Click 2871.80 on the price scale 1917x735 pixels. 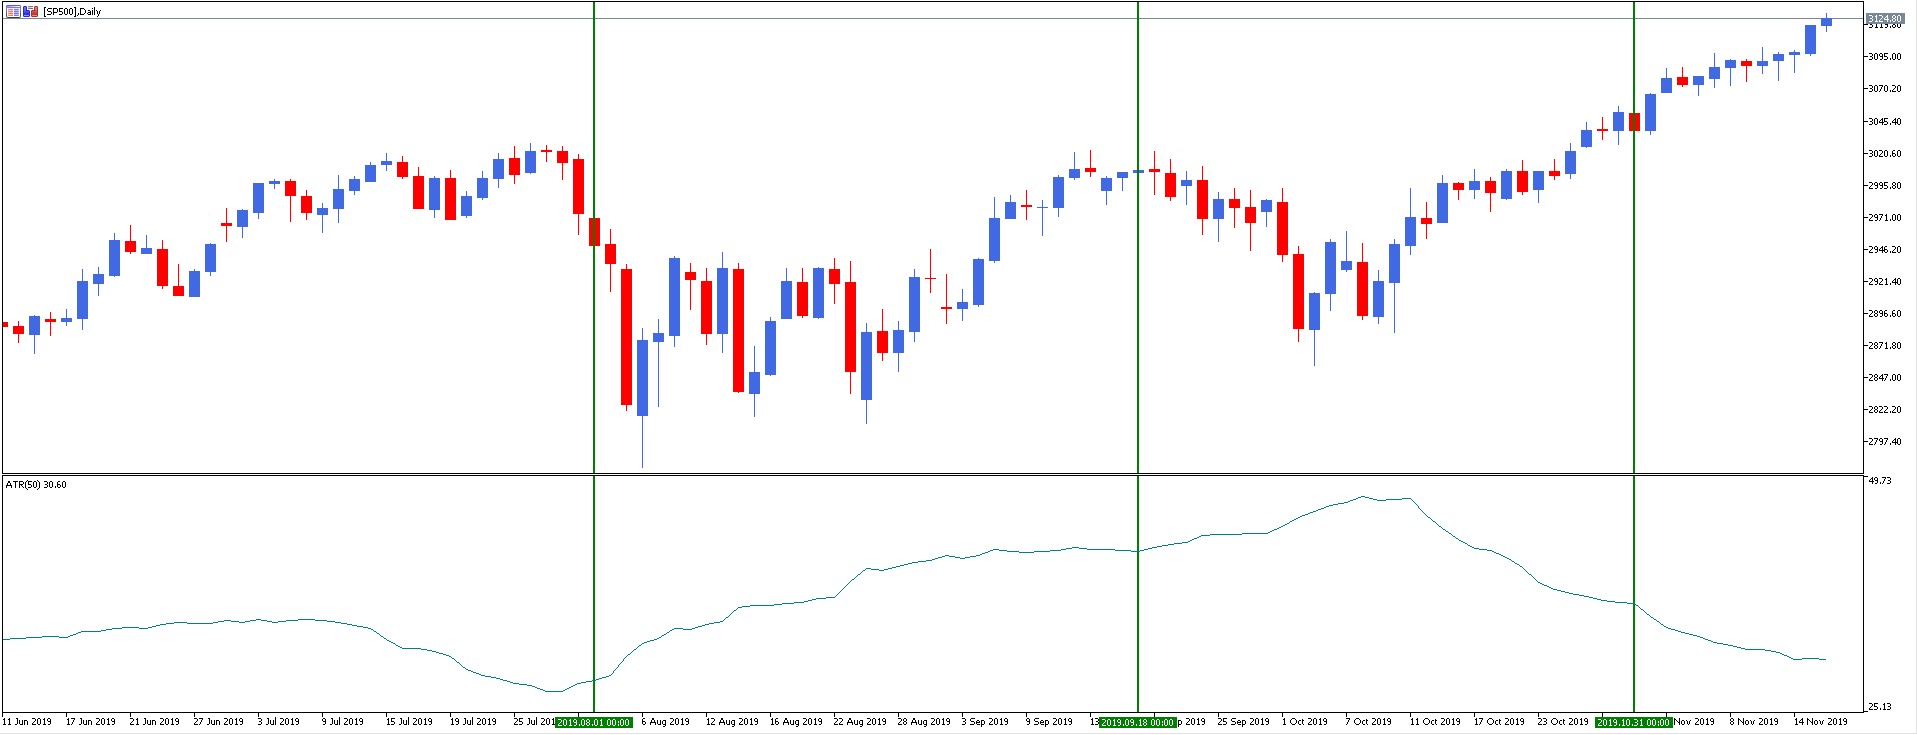[1885, 346]
